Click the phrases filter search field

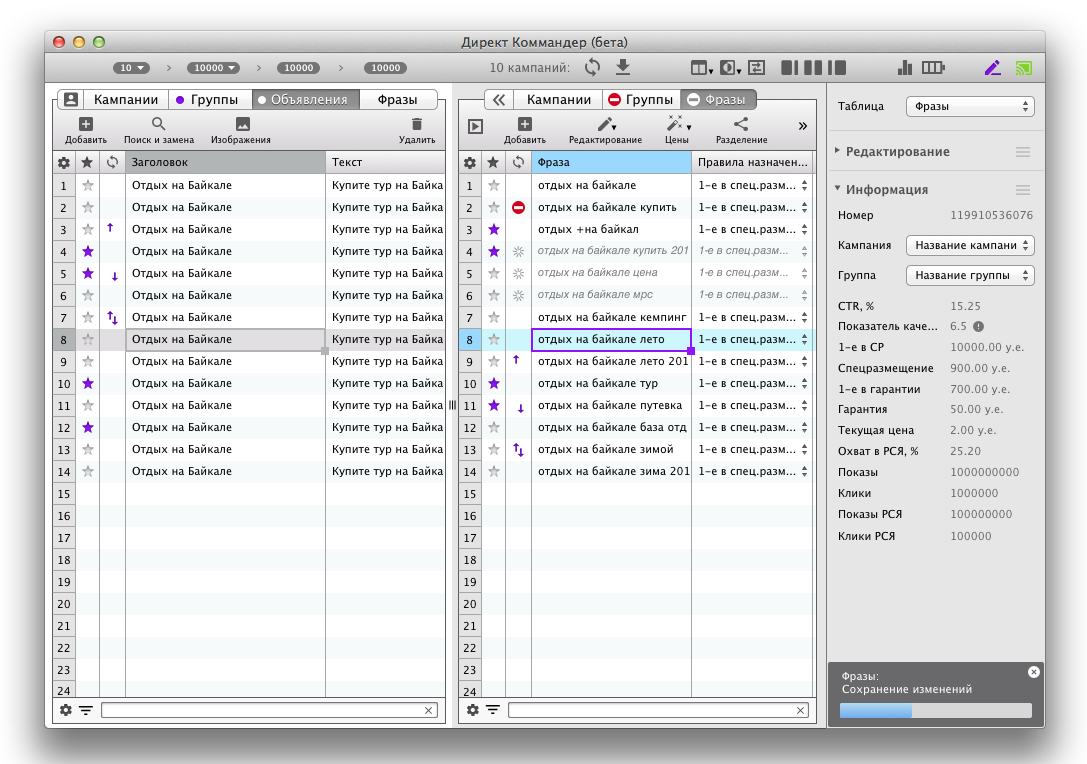(x=657, y=710)
